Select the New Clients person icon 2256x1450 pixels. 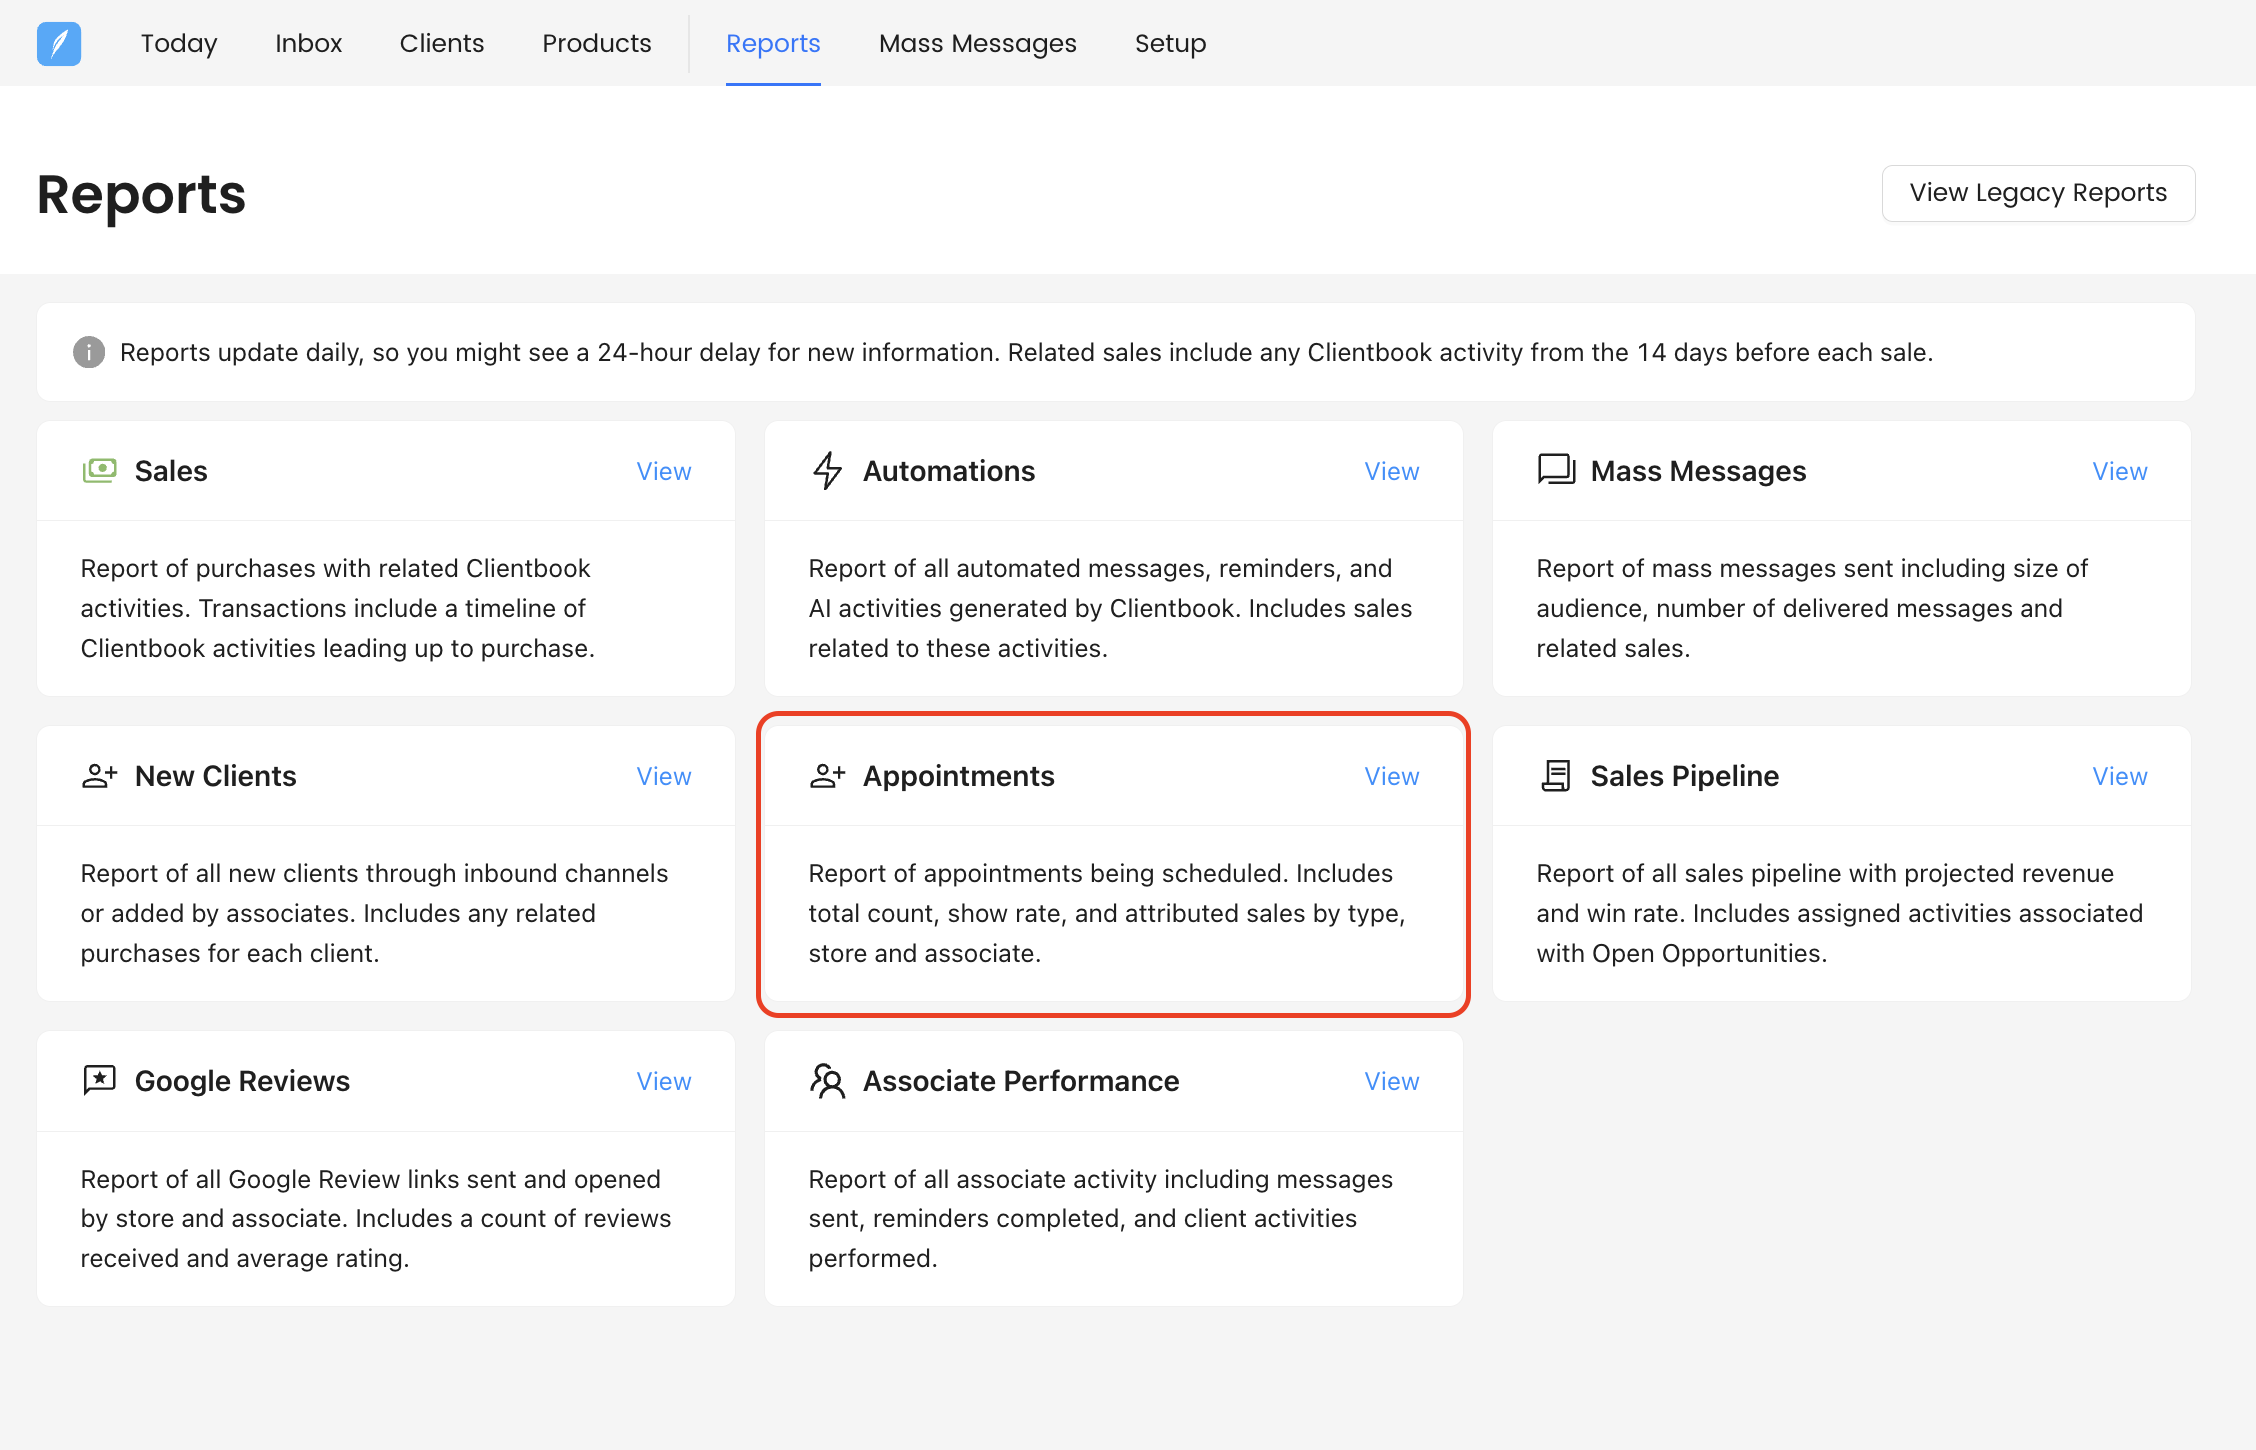[99, 775]
